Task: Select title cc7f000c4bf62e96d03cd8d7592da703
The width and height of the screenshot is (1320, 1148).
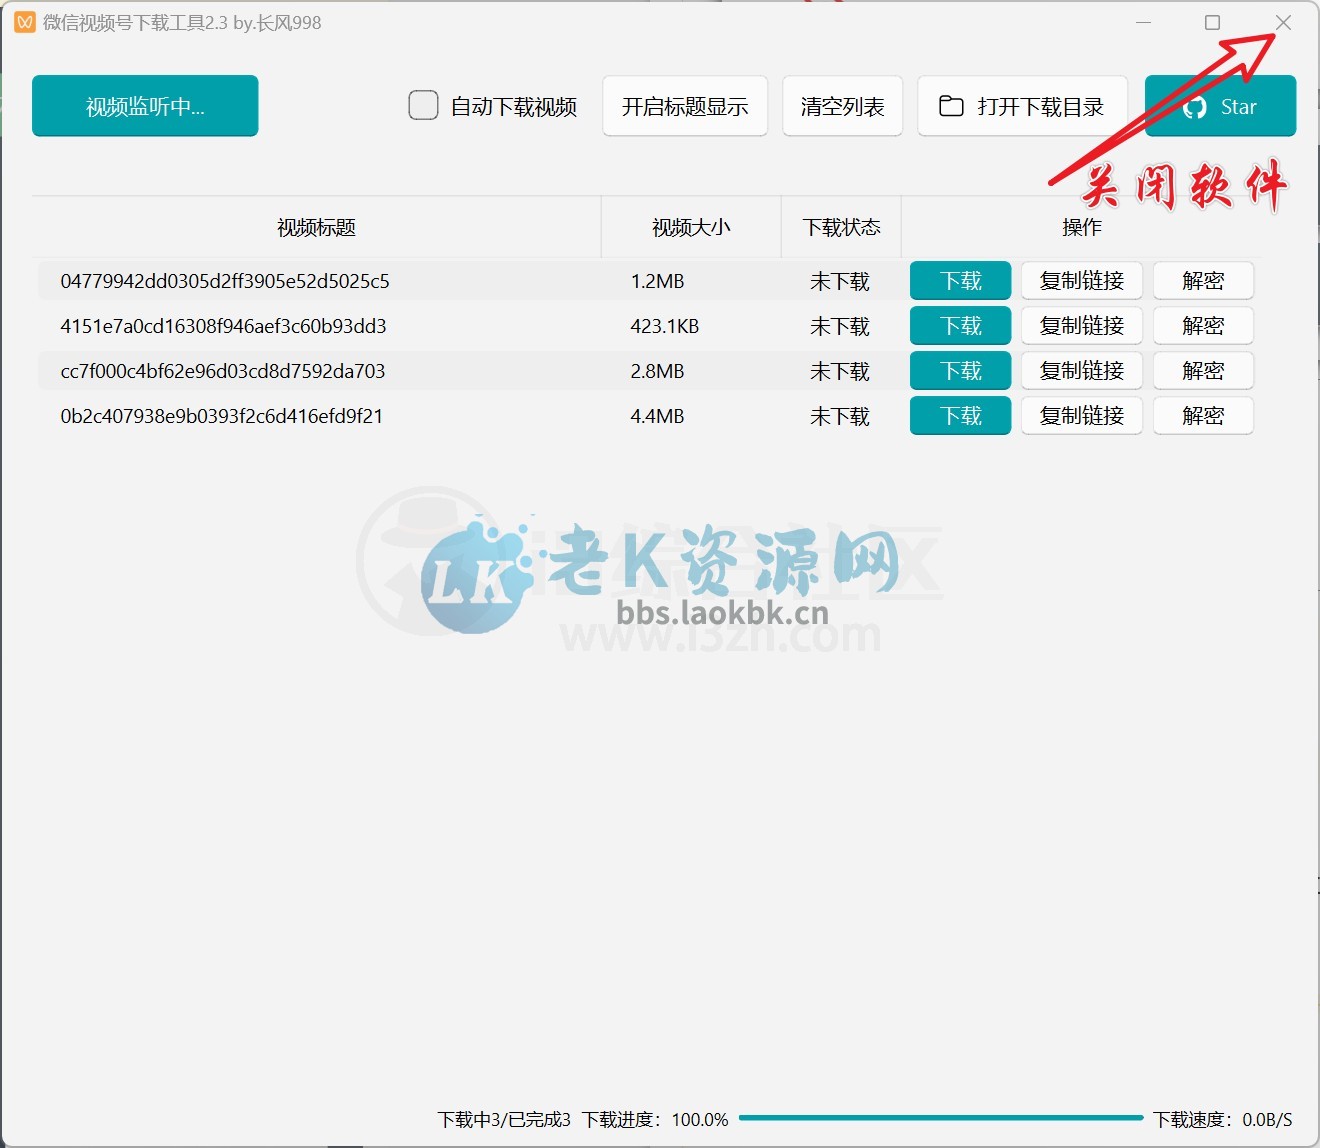Action: click(223, 371)
